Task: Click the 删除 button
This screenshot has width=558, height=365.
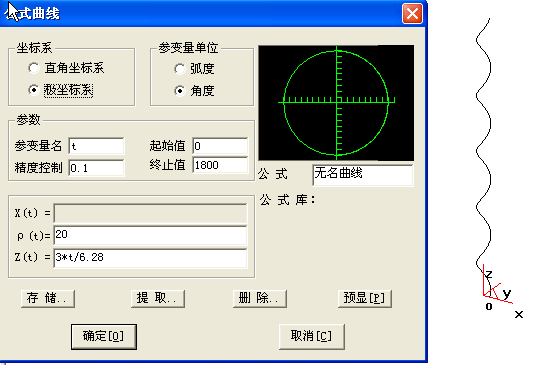Action: [260, 298]
